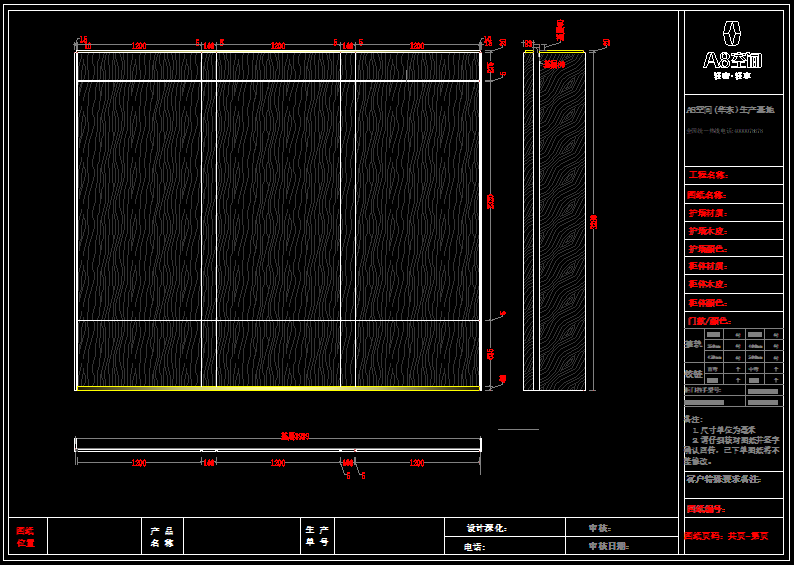The width and height of the screenshot is (794, 565).
Task: Select the yellow baseline of front elevation
Action: point(278,388)
